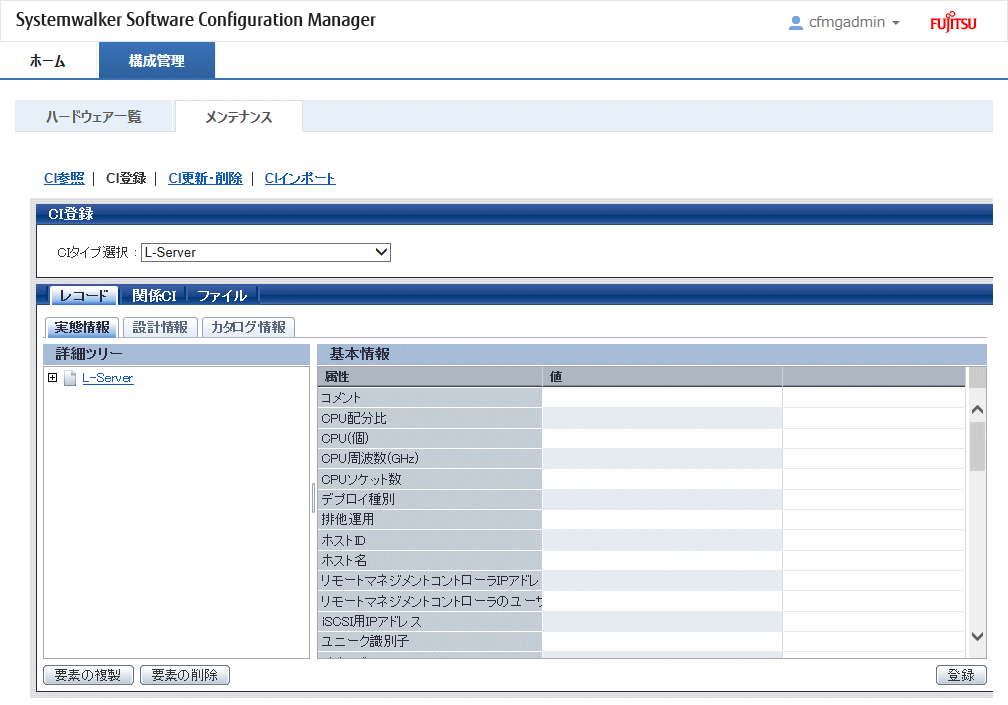The height and width of the screenshot is (705, 1008).
Task: Click the CPU周波数(GHz) value cell
Action: pos(662,459)
